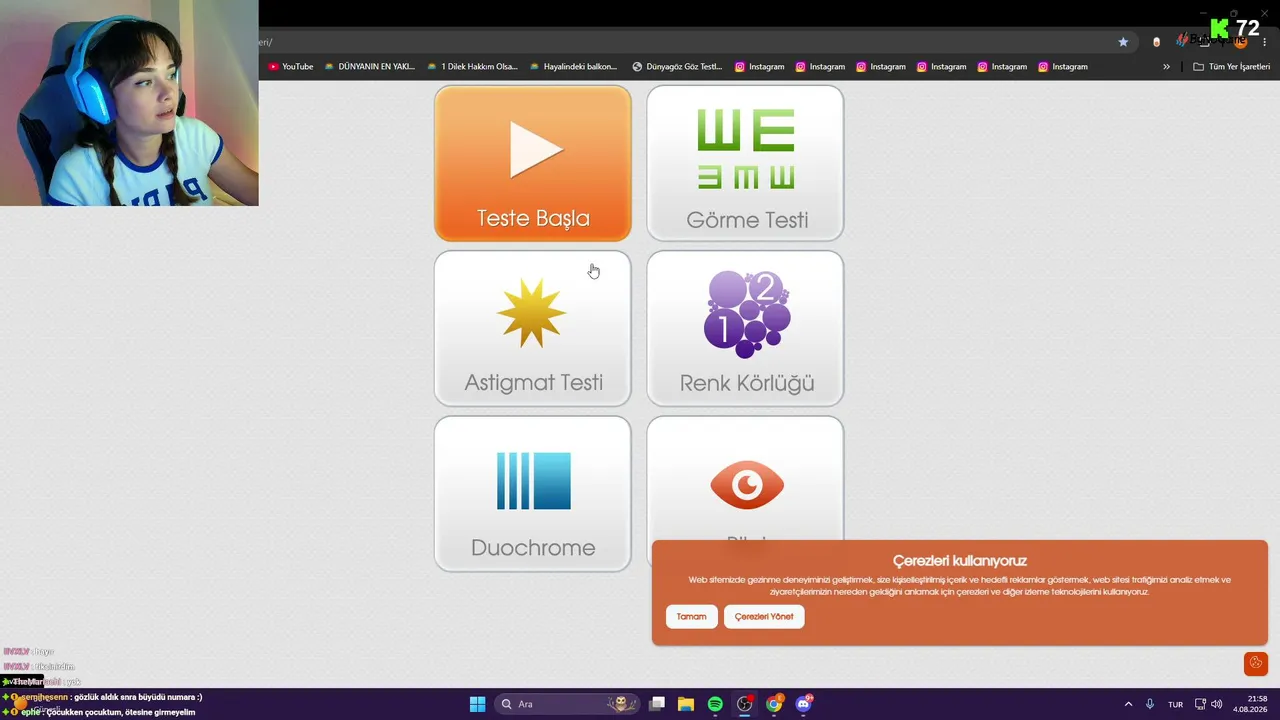Open Task View from the taskbar

point(657,704)
